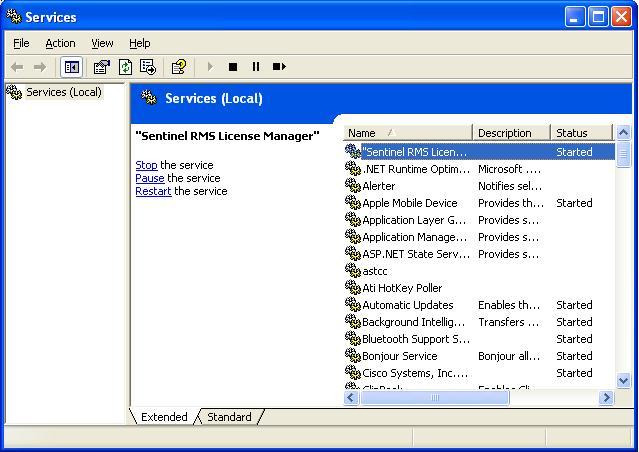The height and width of the screenshot is (452, 639).
Task: Select Services (Local) in the console tree
Action: pyautogui.click(x=63, y=92)
